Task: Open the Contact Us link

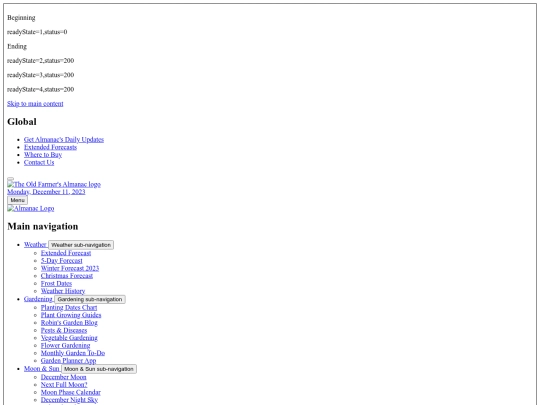Action: tap(39, 162)
